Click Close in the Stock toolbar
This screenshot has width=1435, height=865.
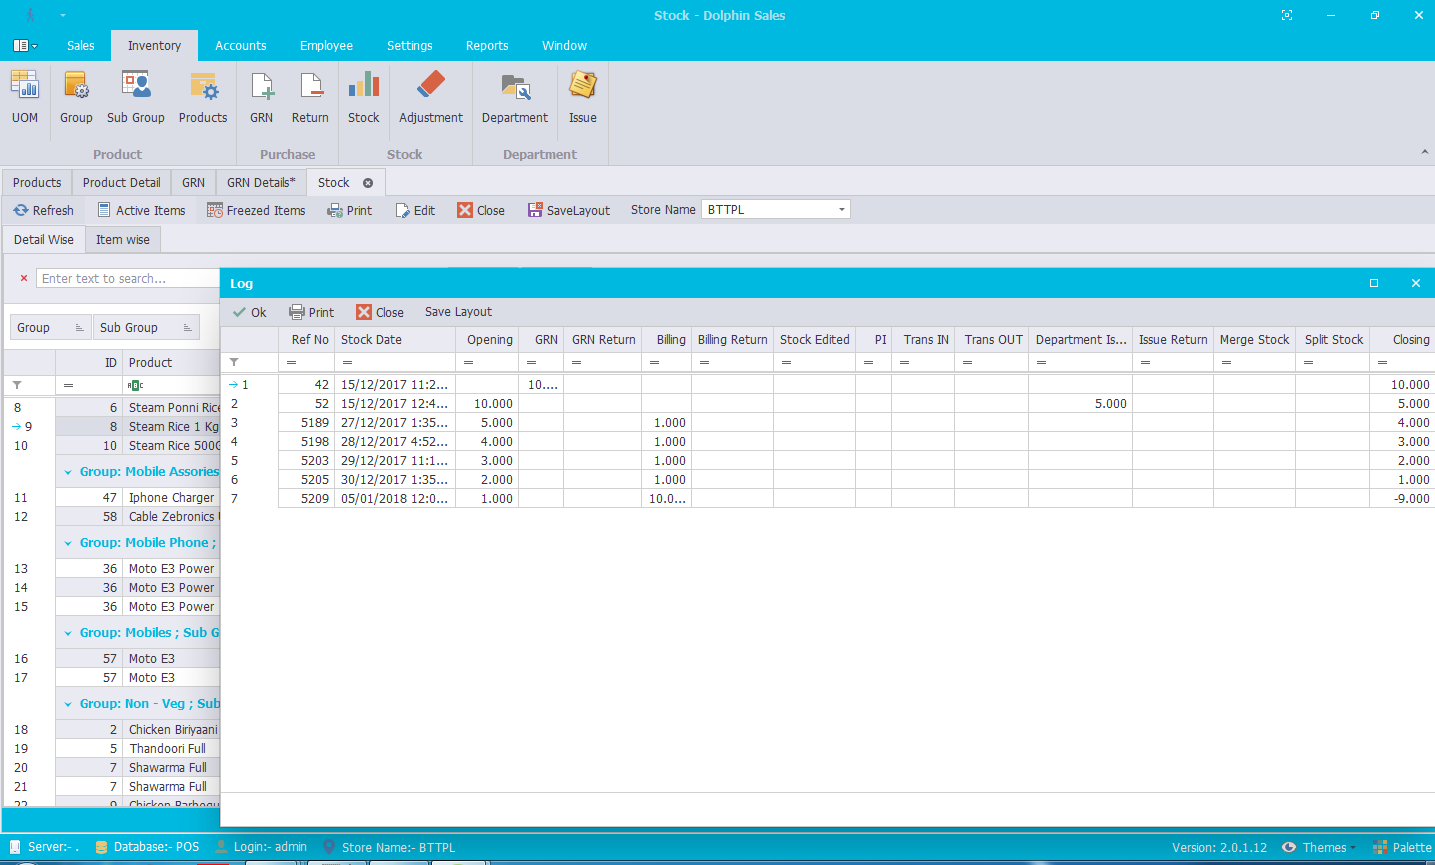coord(481,210)
